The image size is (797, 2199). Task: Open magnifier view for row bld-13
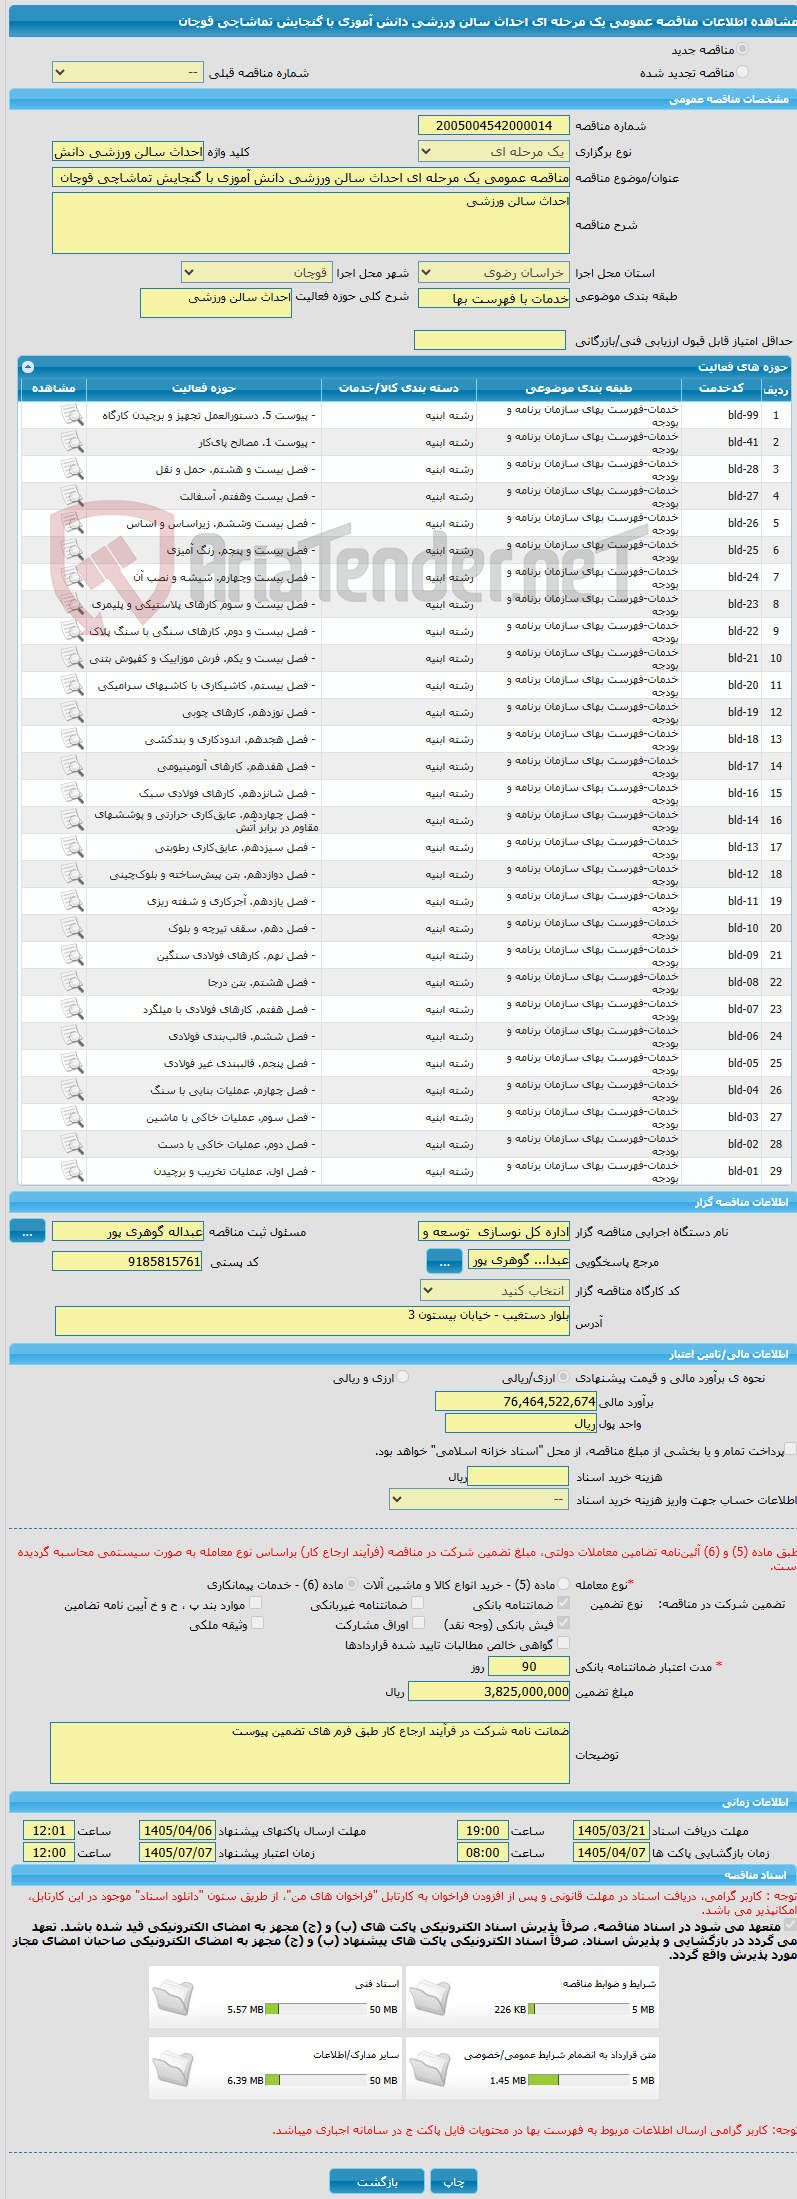pos(72,847)
